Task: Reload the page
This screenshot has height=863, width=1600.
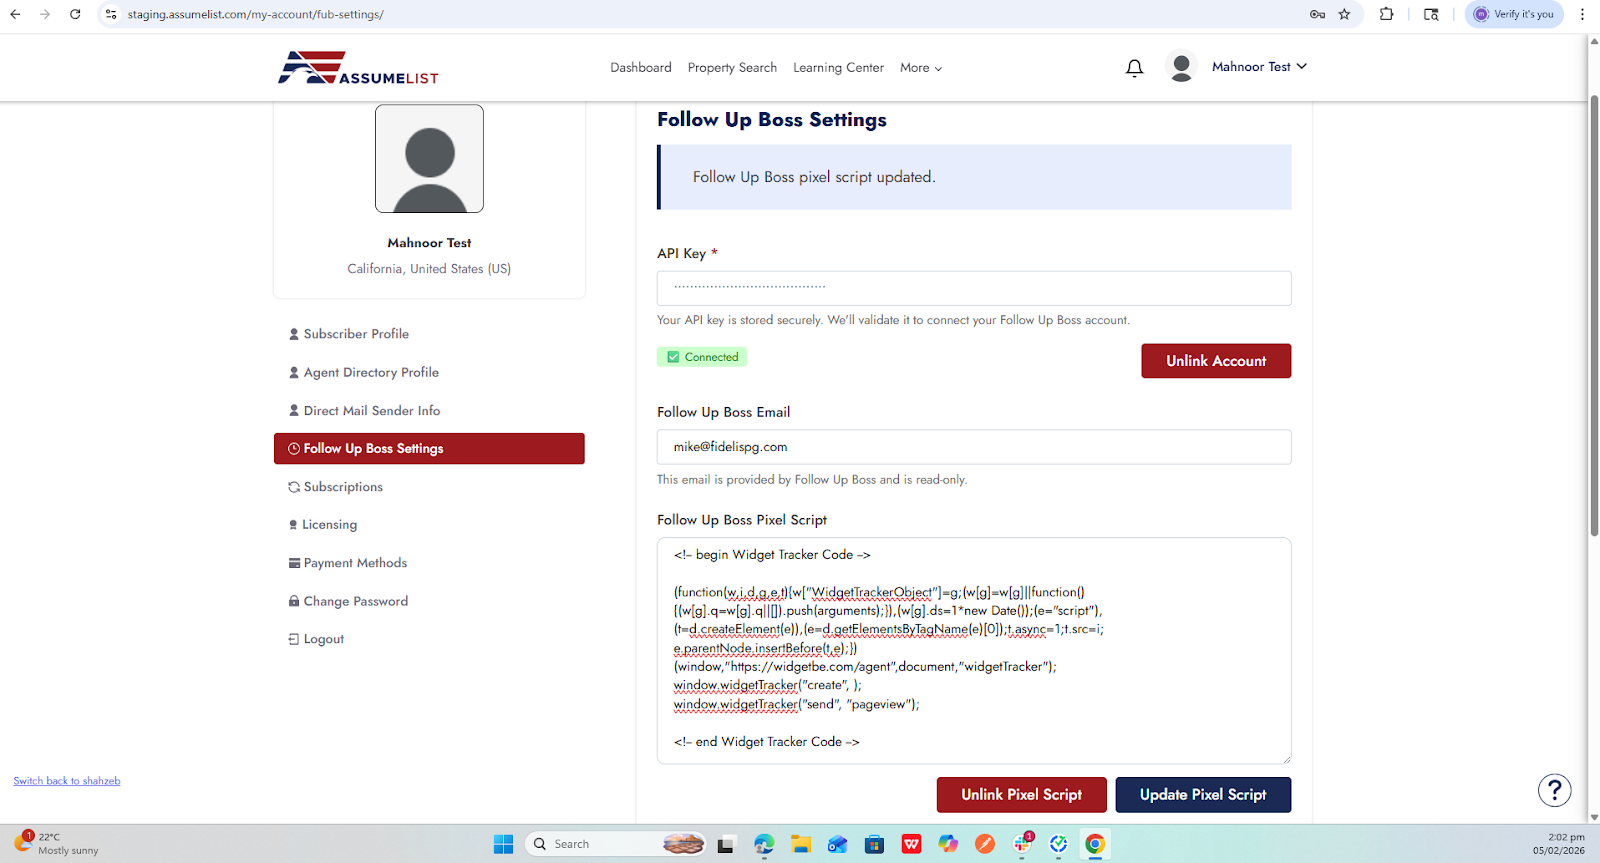Action: 75,14
